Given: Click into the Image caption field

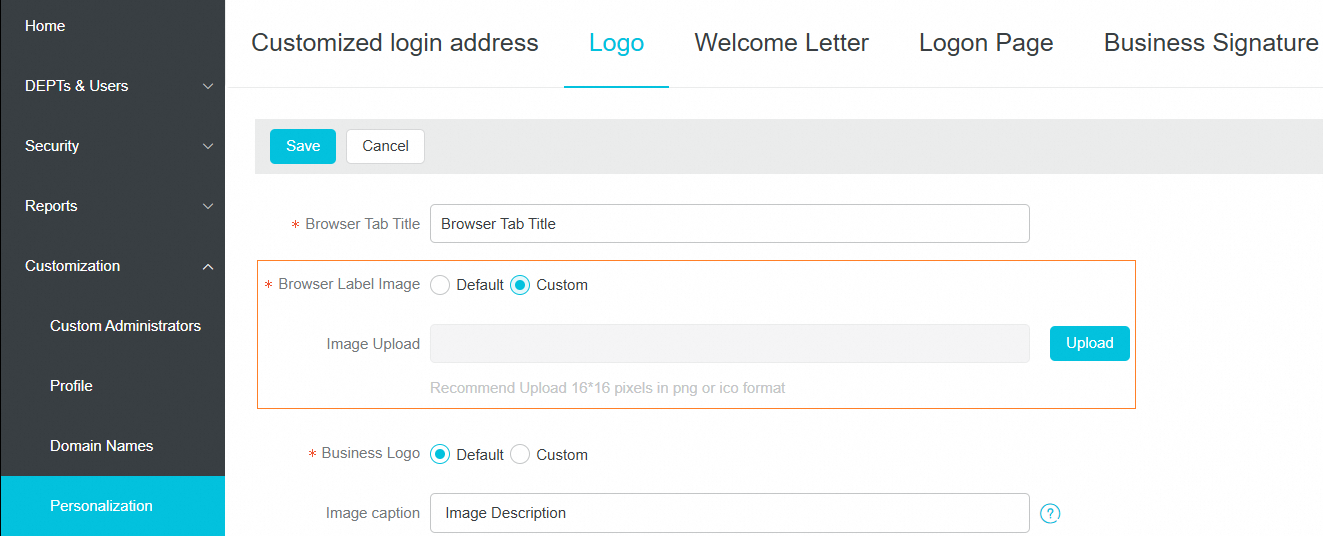Looking at the screenshot, I should click(729, 513).
